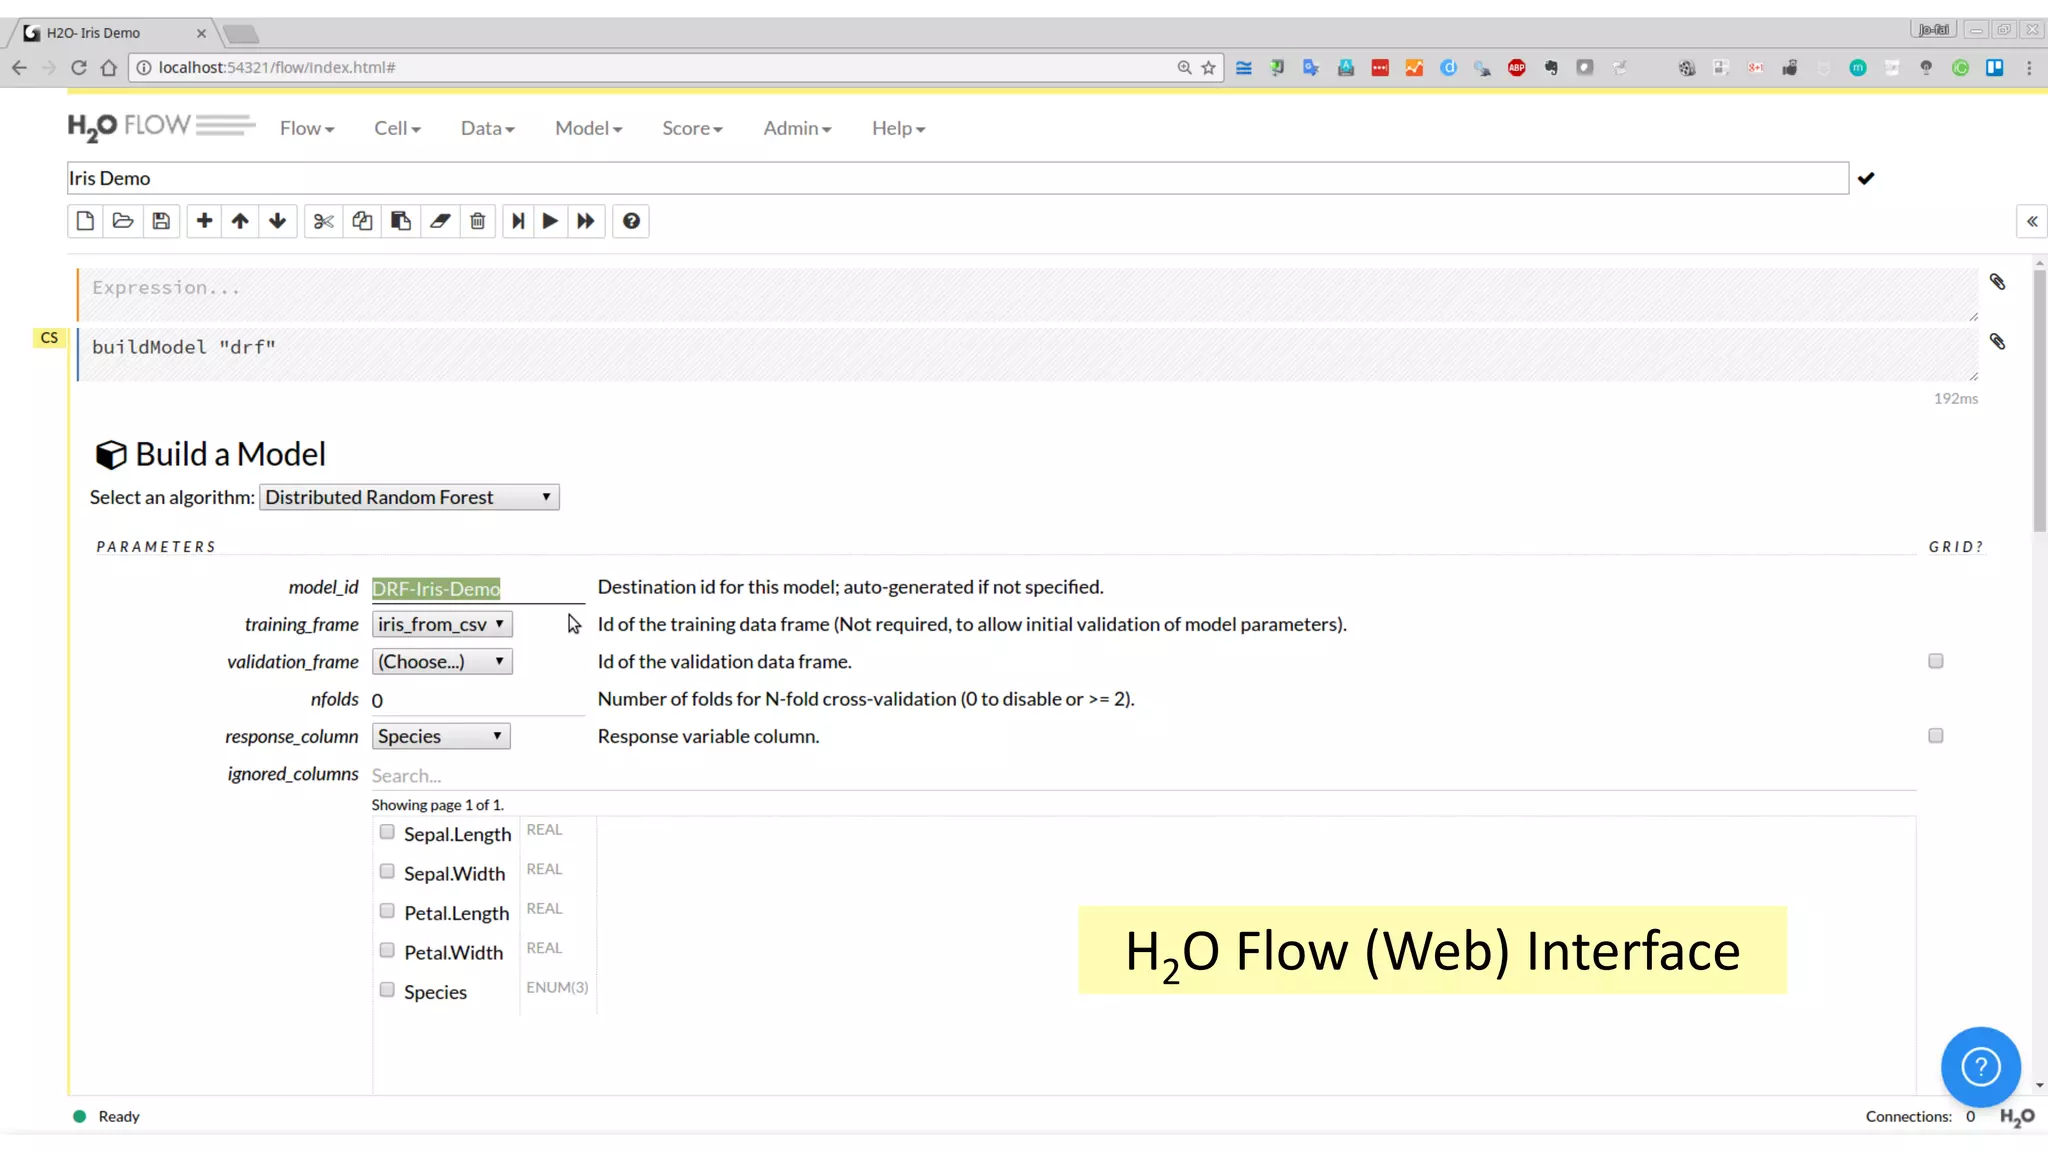Screen dimensions: 2048x1152
Task: Open the algorithm dropdown showing Distributed Random Forest
Action: pos(409,497)
